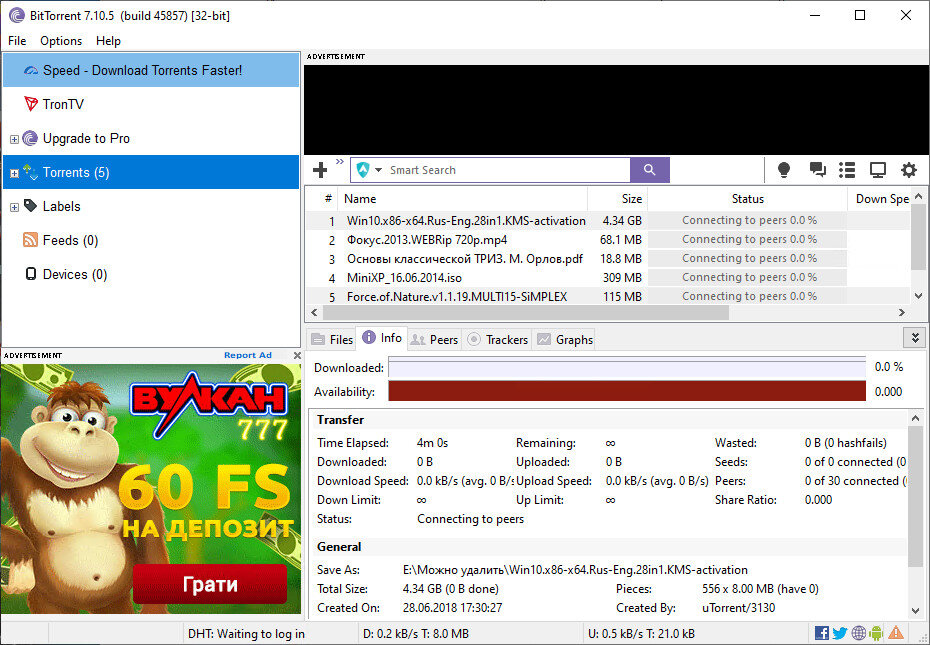Click the Downloaded progress bar
The height and width of the screenshot is (645, 930).
click(628, 367)
